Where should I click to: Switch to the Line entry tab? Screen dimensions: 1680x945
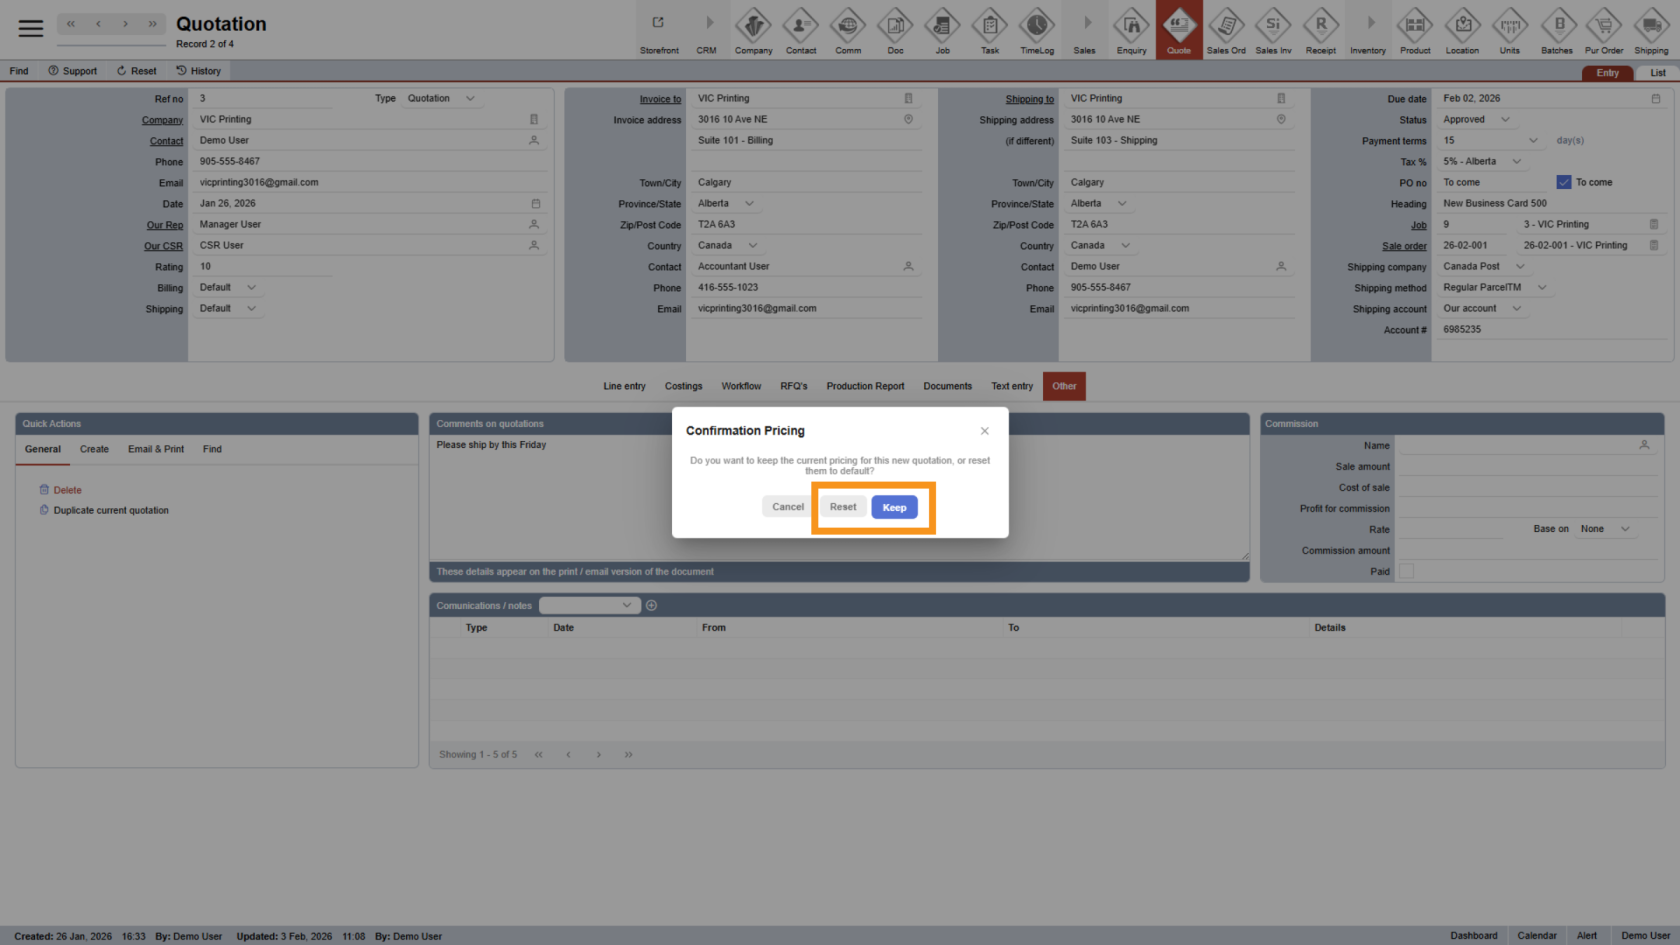click(x=624, y=386)
